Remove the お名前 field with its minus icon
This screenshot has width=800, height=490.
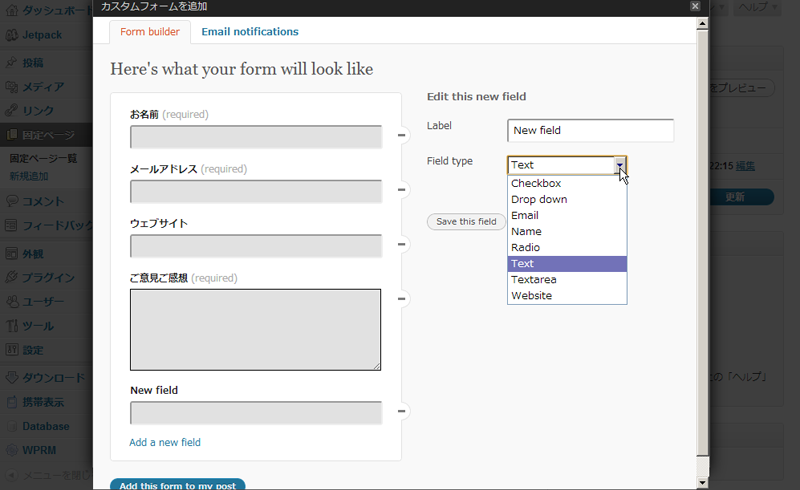(x=402, y=135)
